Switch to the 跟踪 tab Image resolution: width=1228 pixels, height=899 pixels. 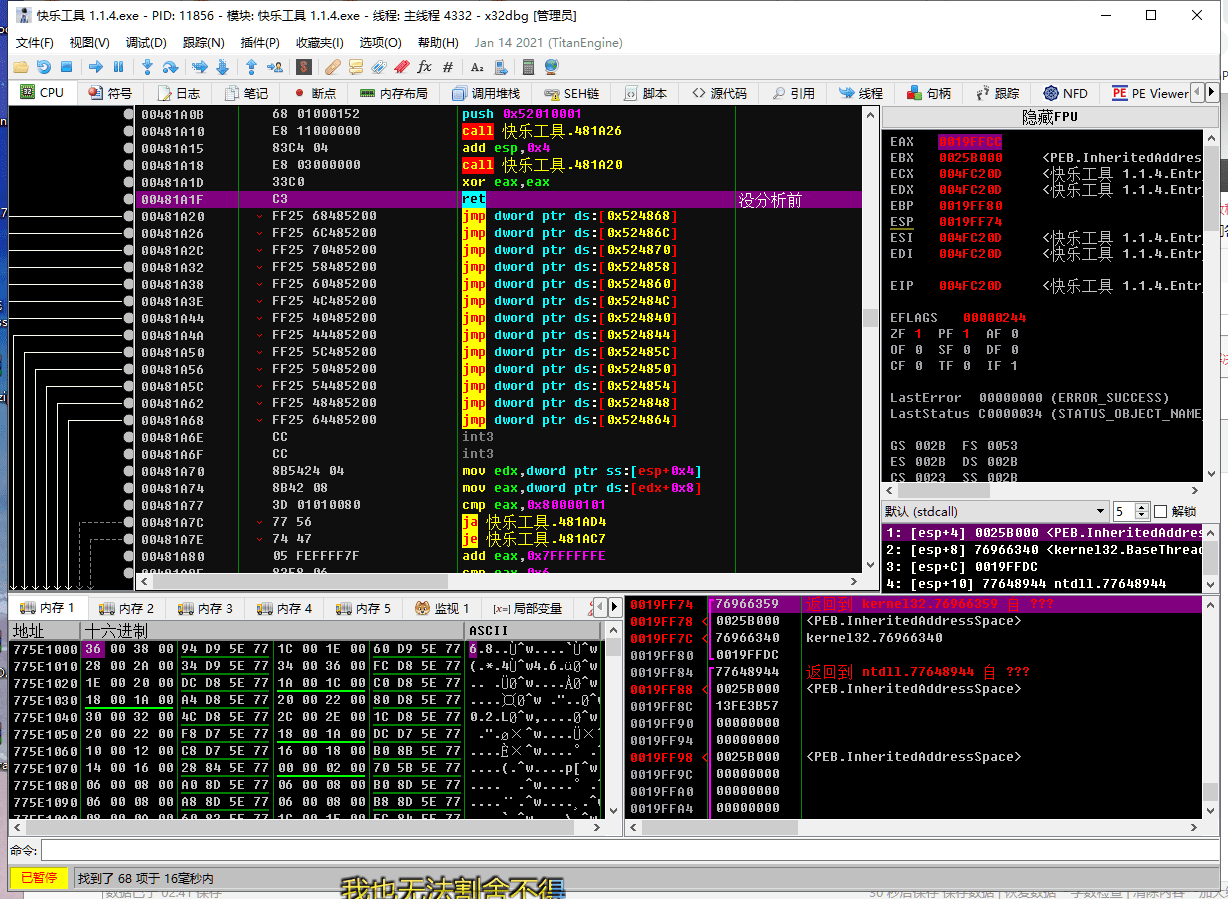997,93
